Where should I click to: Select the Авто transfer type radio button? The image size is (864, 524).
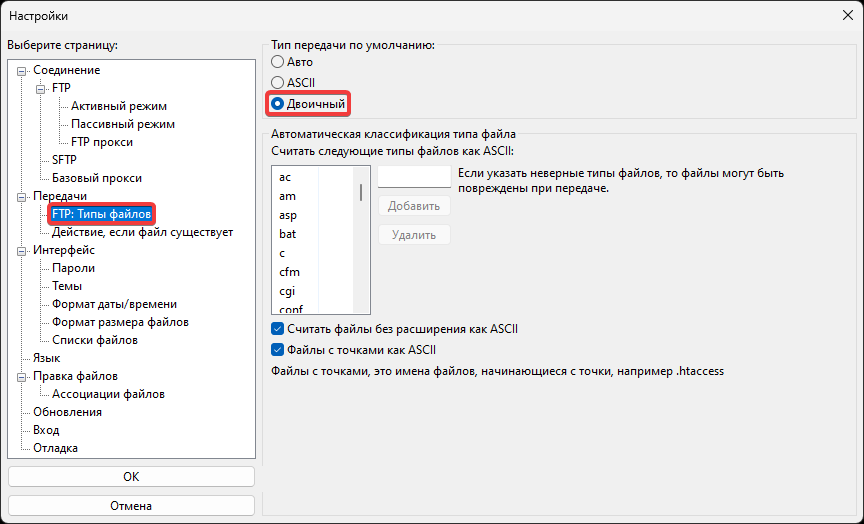click(278, 62)
